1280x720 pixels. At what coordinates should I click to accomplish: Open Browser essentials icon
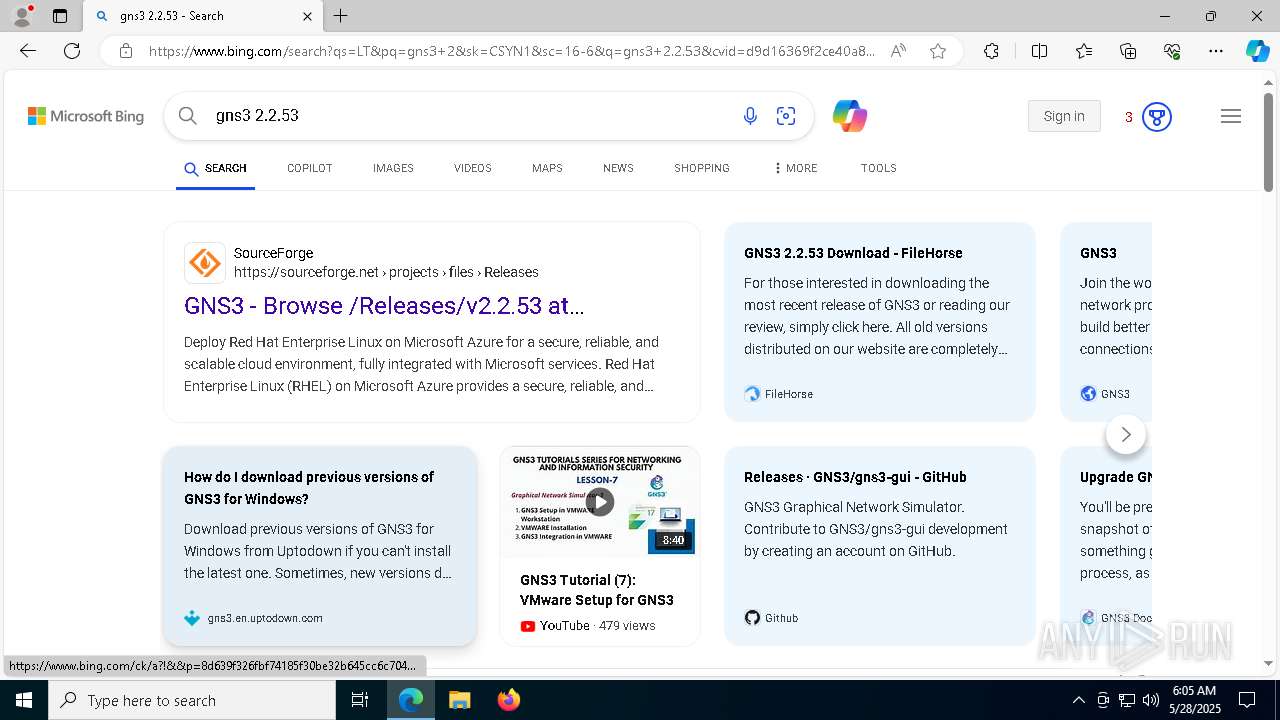click(1172, 51)
